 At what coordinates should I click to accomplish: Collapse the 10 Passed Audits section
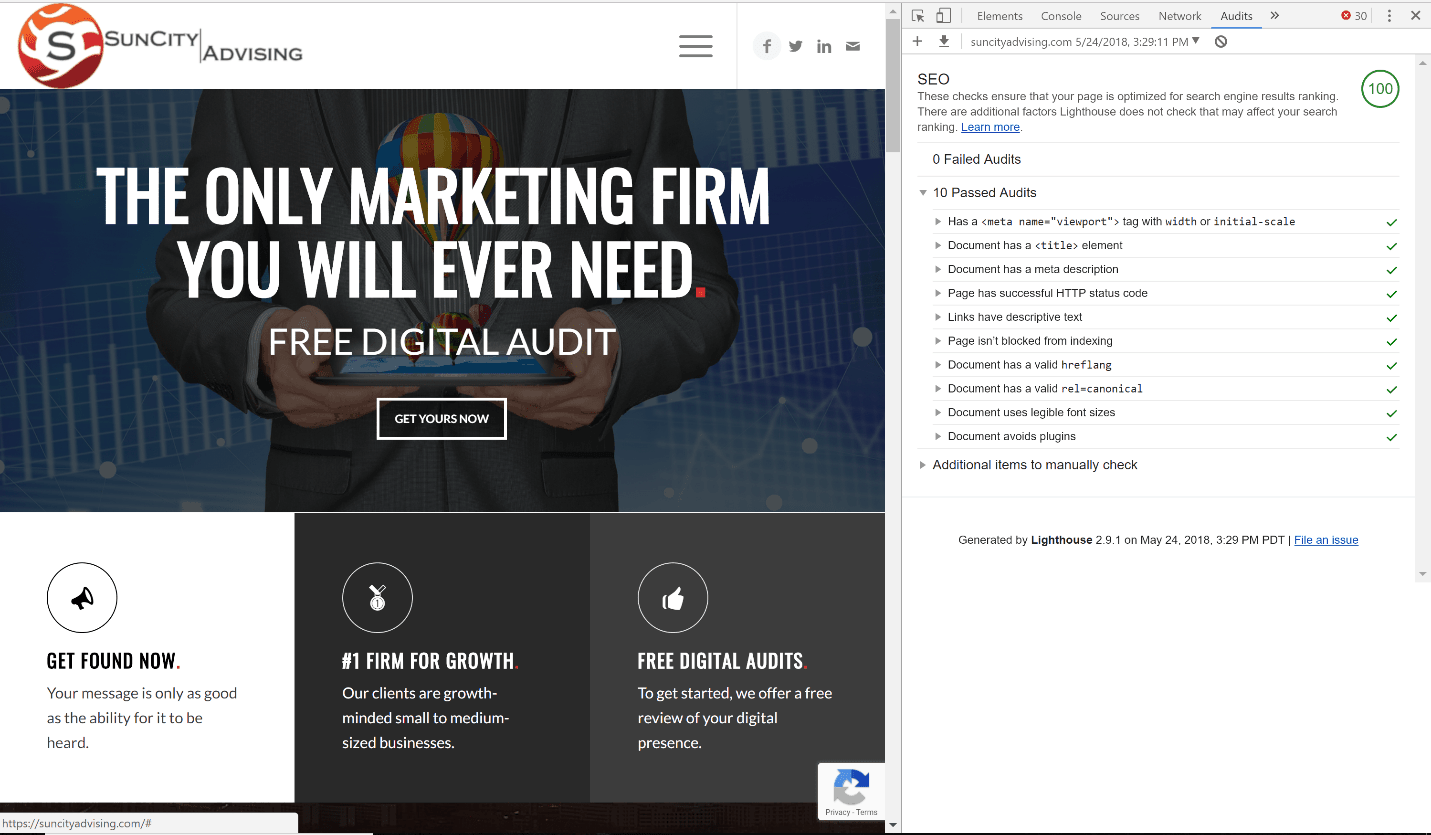coord(923,193)
